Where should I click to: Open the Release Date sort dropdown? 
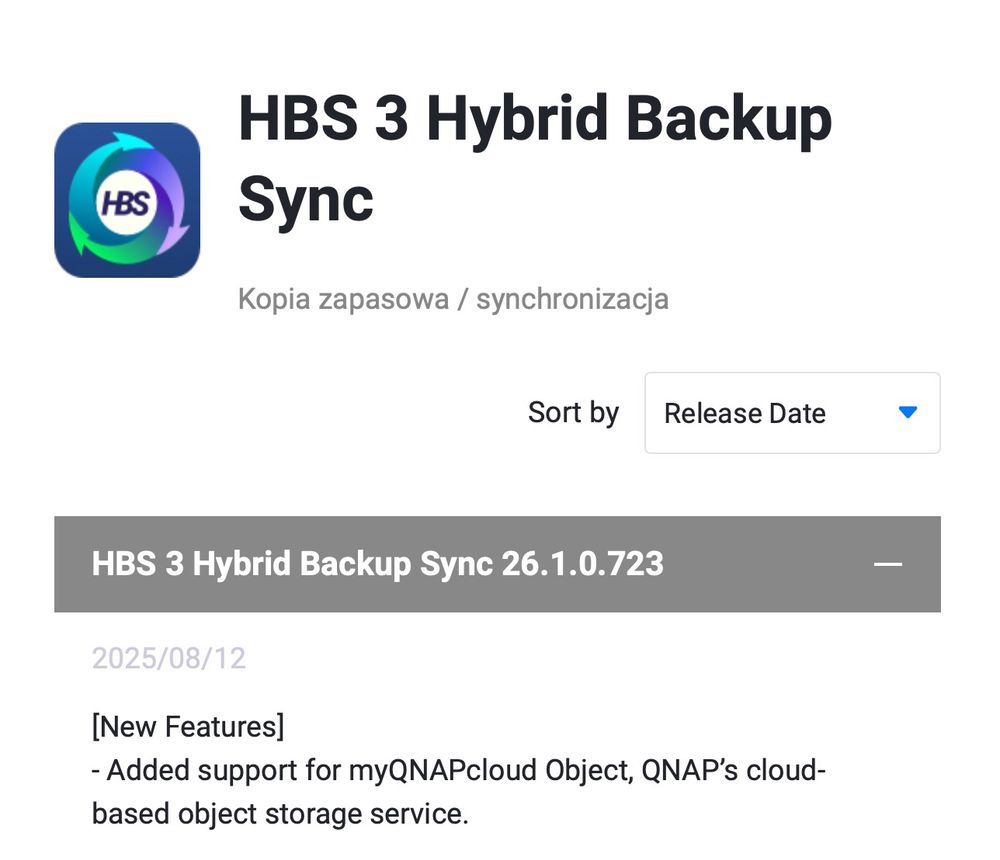[x=792, y=413]
